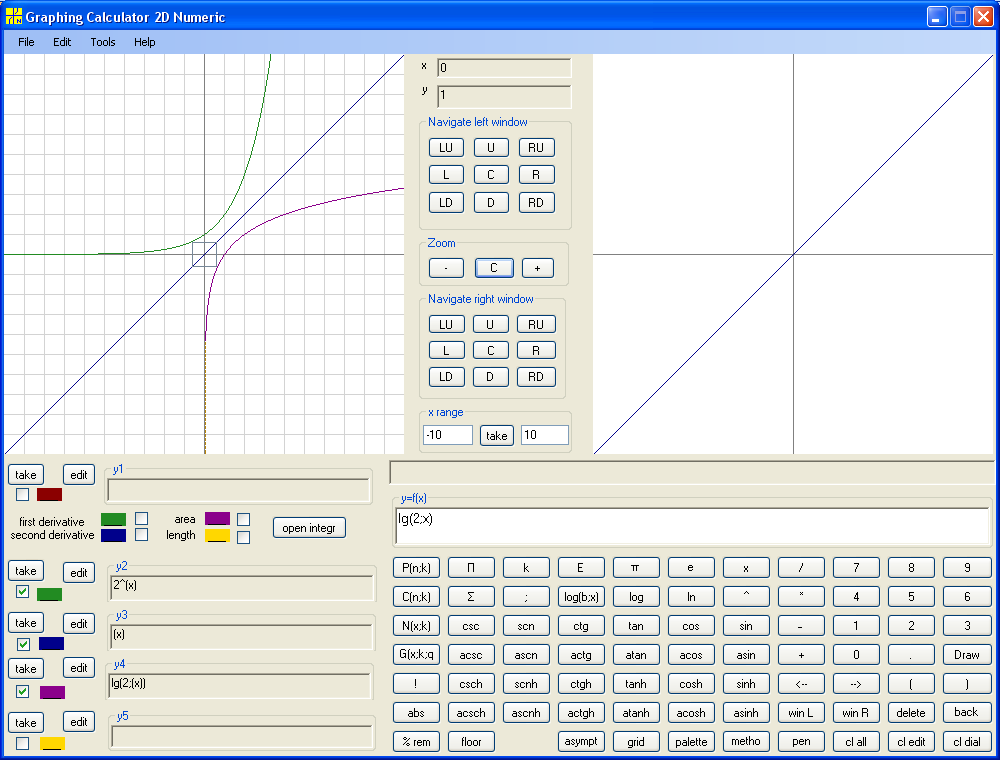Click the y=f(x) expression input field
Screen dimensions: 1000x760
(x=693, y=527)
